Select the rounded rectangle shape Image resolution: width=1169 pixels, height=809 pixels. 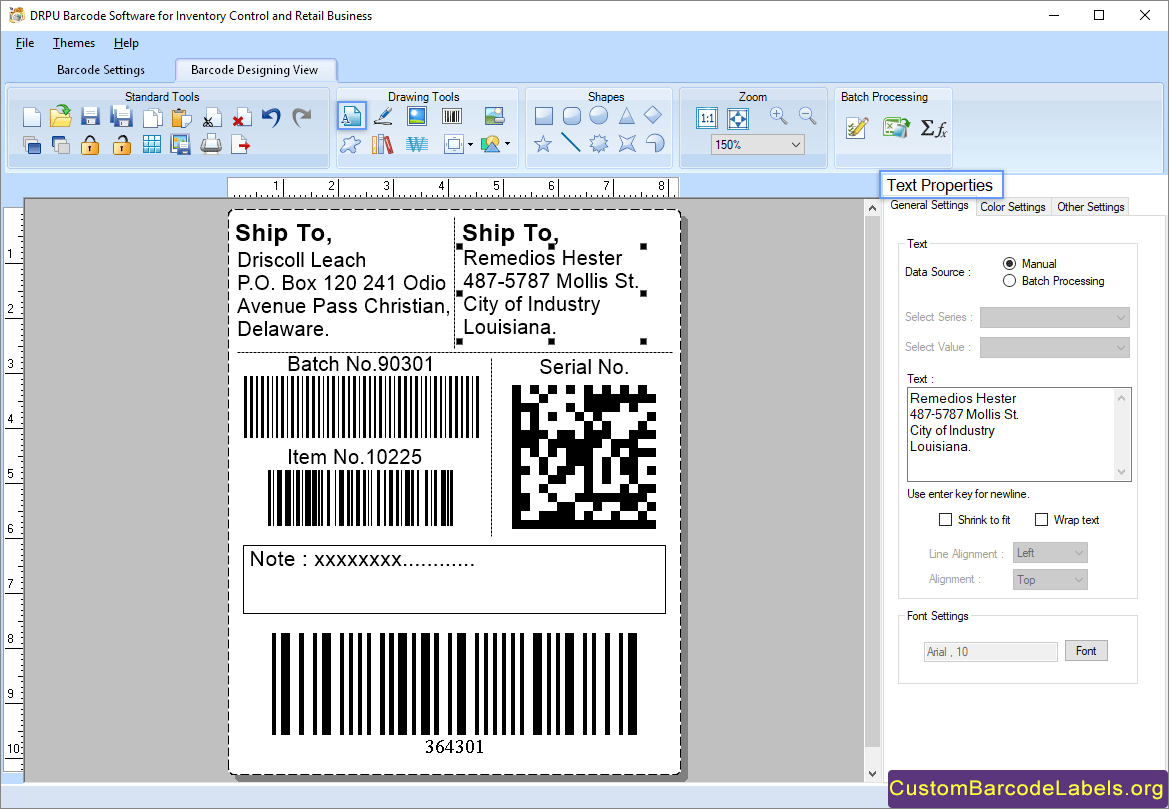572,116
